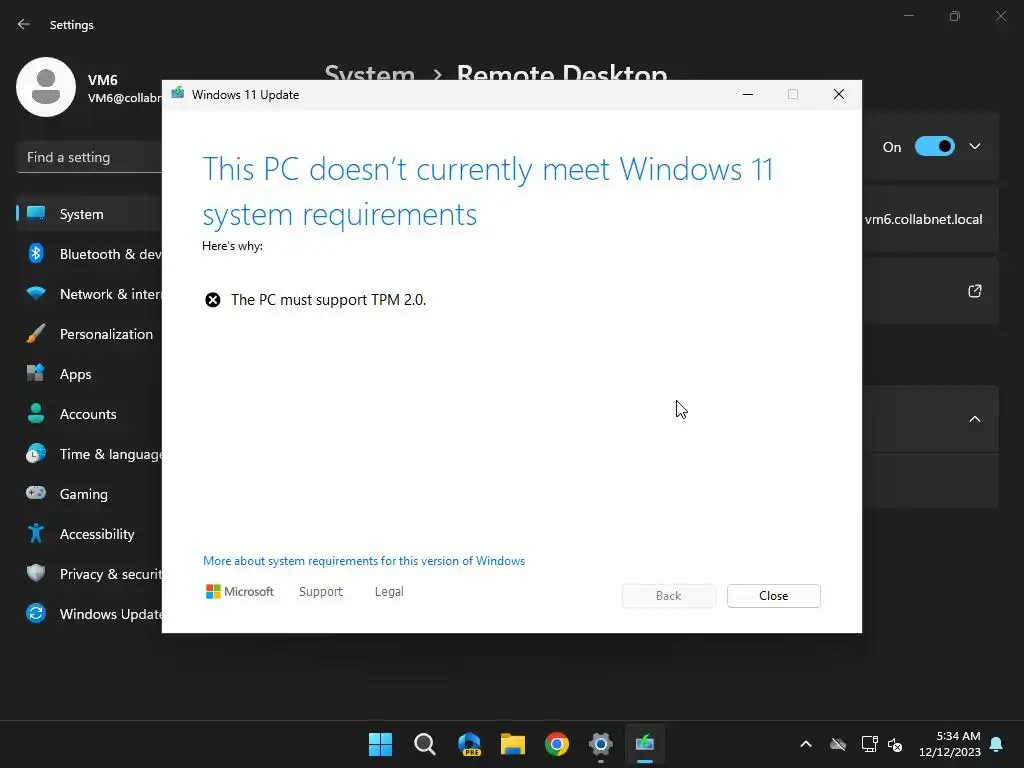Click the OneDrive cloud tray icon
This screenshot has width=1024, height=768.
[838, 744]
